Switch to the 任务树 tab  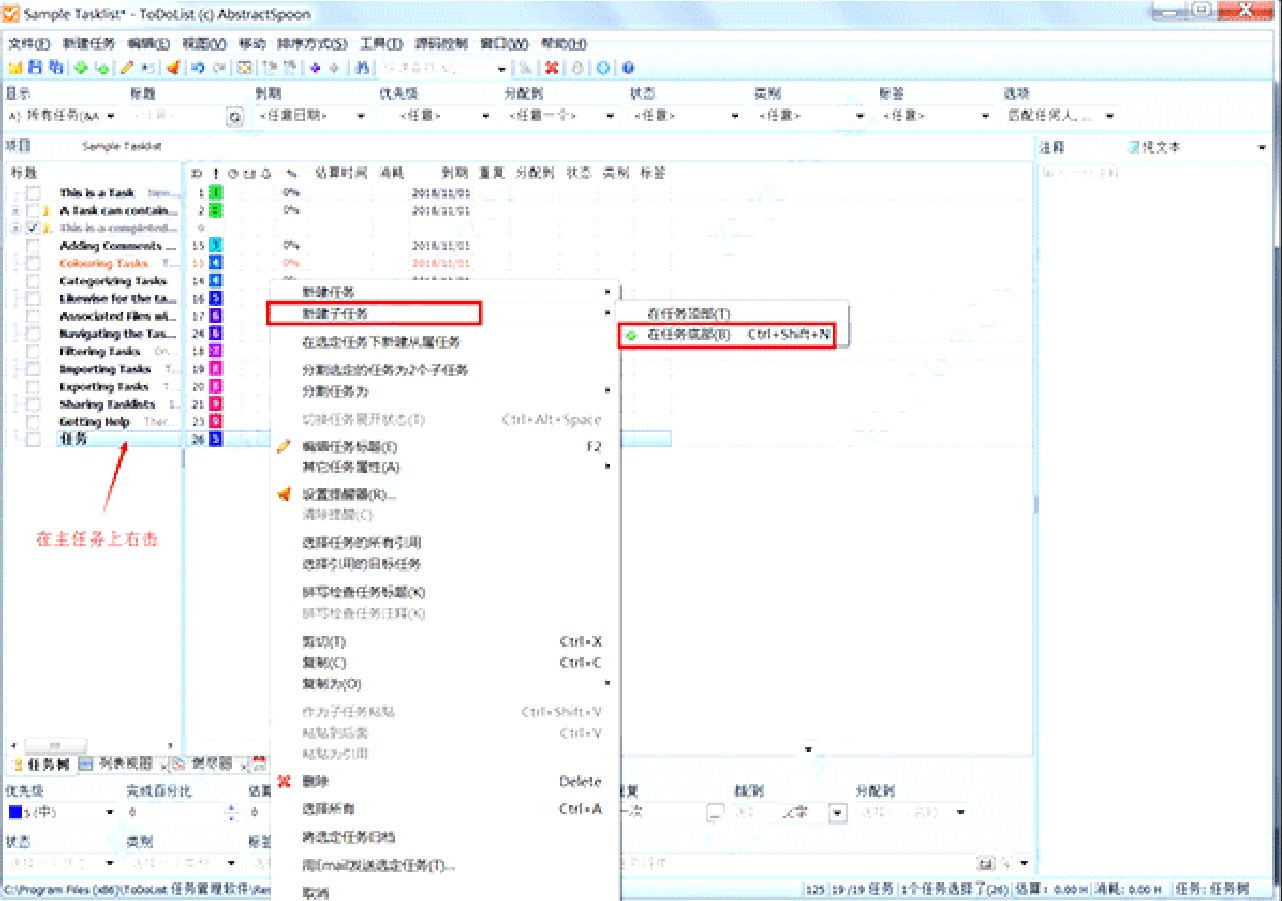pos(41,764)
